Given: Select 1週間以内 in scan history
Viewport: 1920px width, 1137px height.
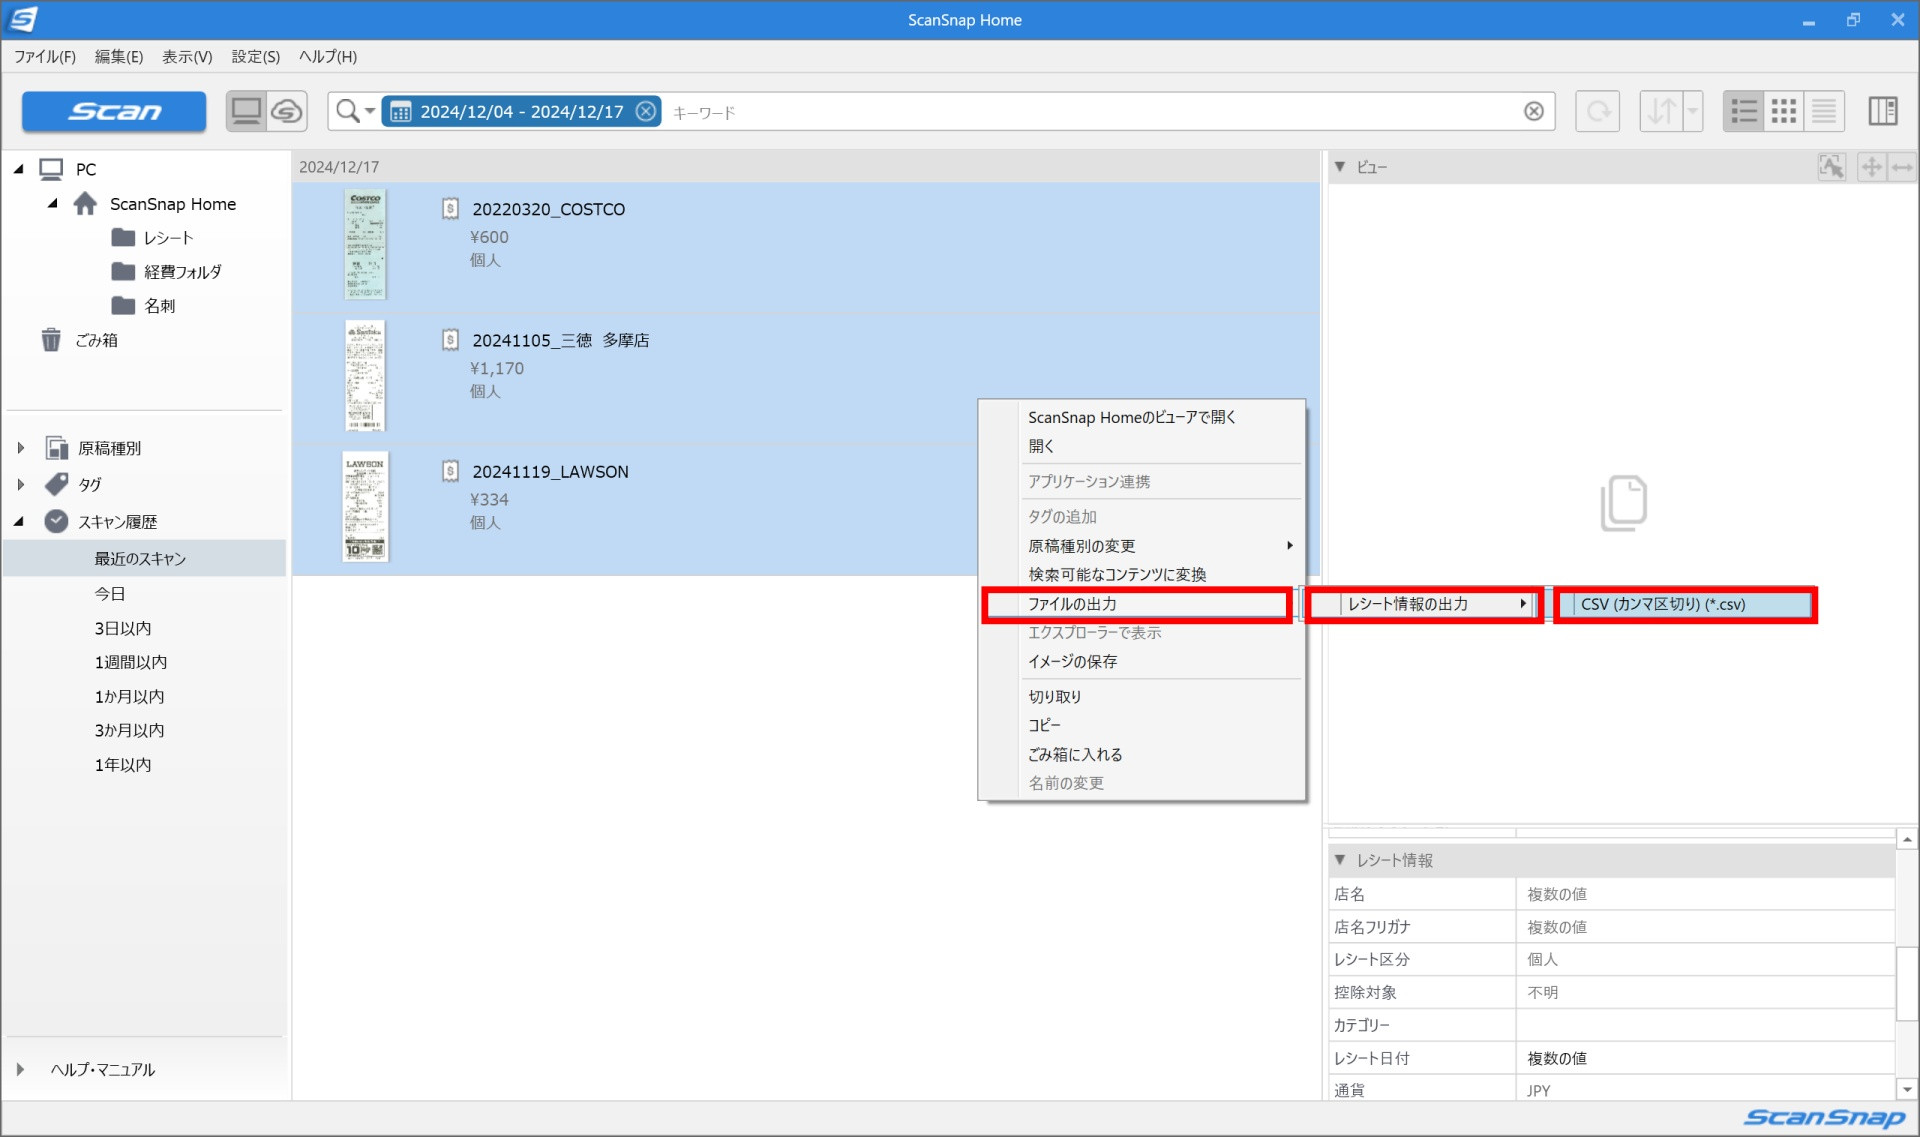Looking at the screenshot, I should point(131,662).
